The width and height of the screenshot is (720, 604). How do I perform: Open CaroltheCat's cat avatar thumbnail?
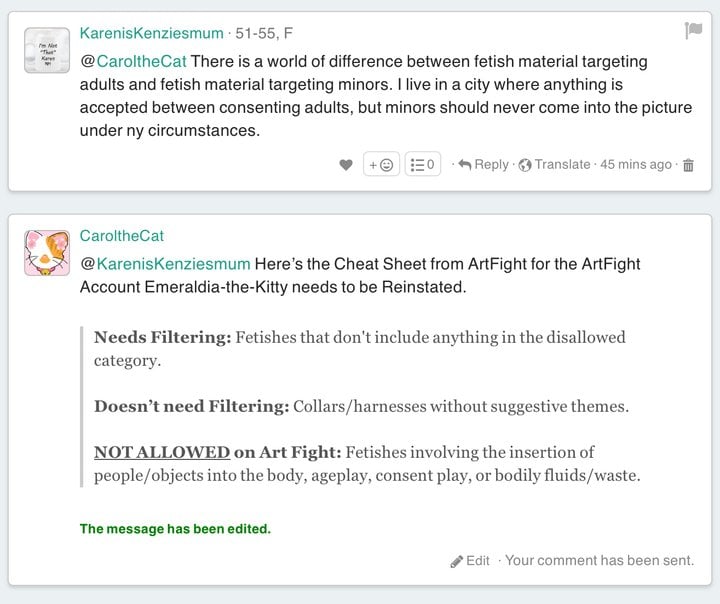point(47,253)
